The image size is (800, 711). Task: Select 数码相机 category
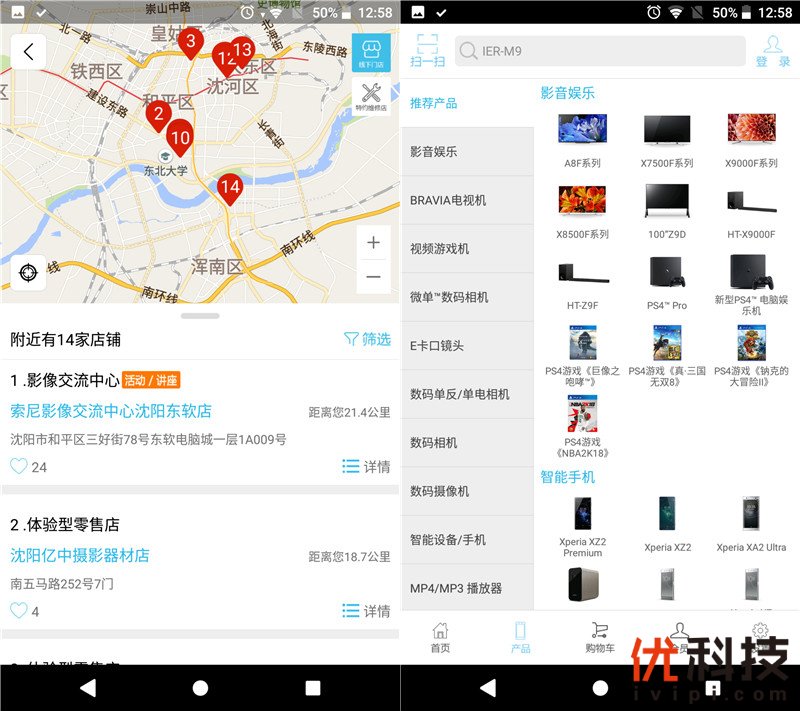[467, 443]
